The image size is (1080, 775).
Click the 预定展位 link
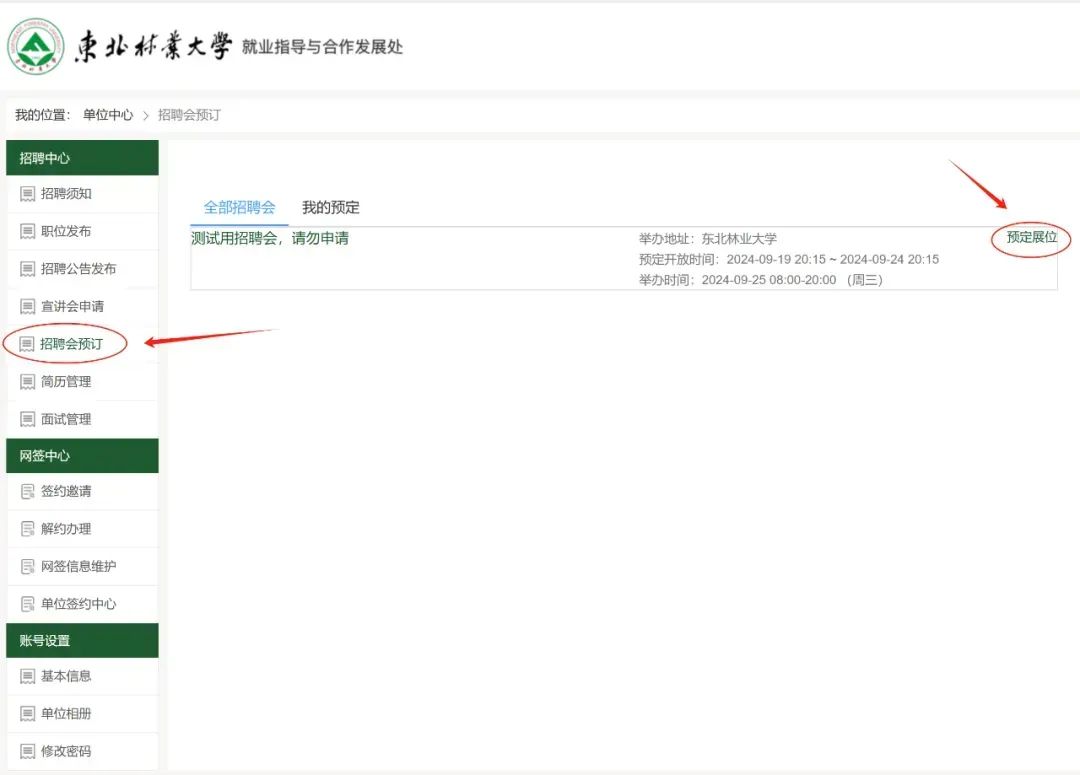(1031, 238)
